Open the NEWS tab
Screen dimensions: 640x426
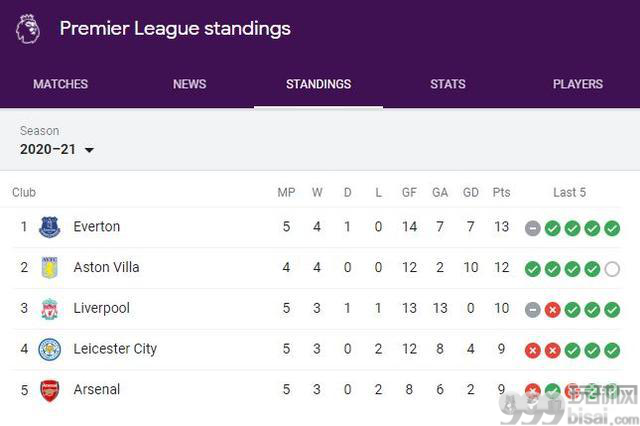click(x=189, y=84)
